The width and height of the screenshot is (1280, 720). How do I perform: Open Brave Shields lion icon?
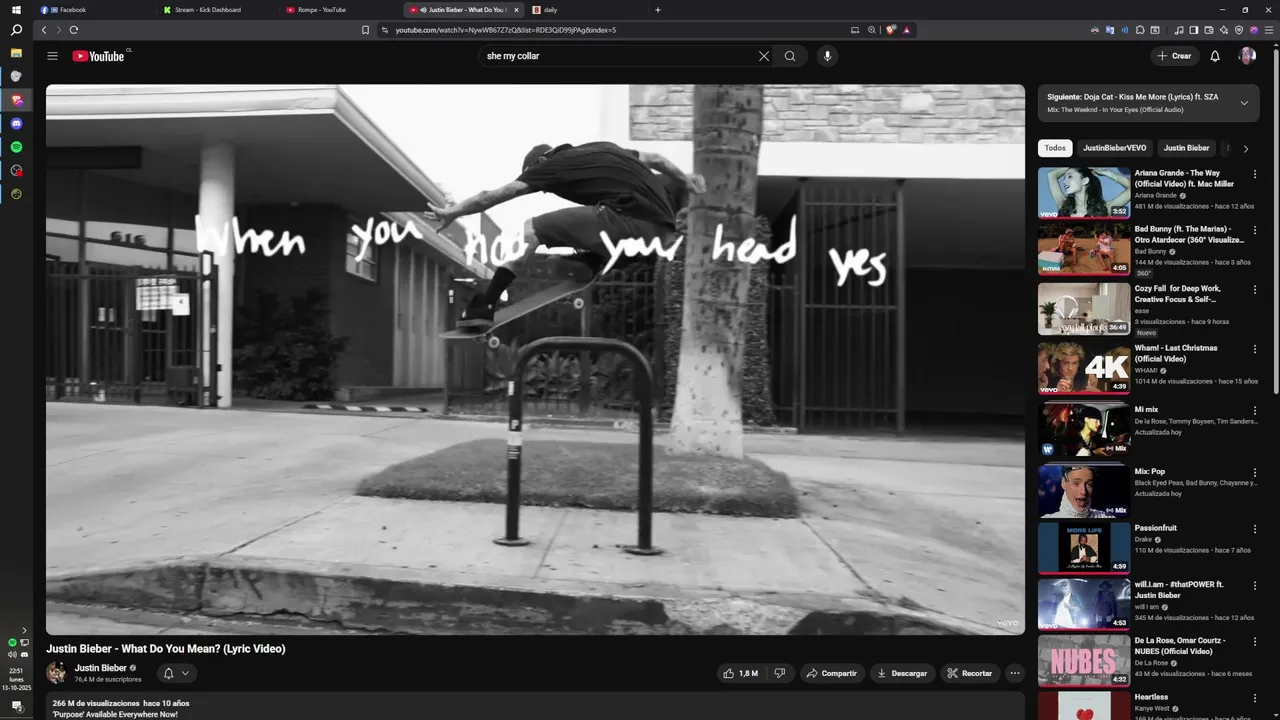[x=891, y=30]
